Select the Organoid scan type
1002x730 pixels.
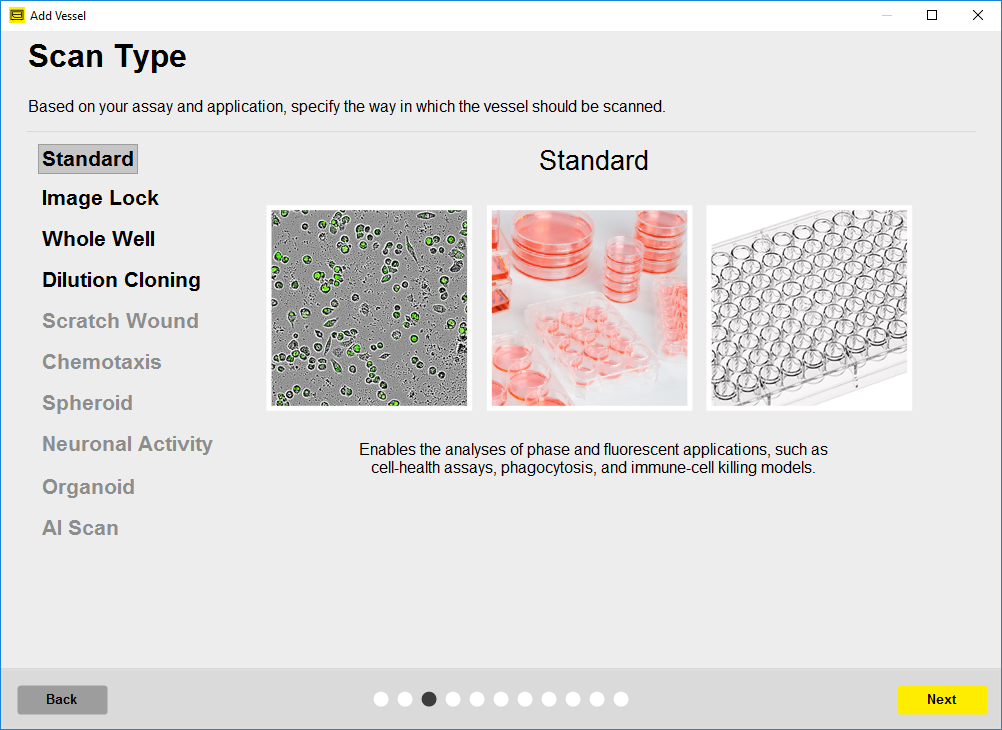point(88,487)
